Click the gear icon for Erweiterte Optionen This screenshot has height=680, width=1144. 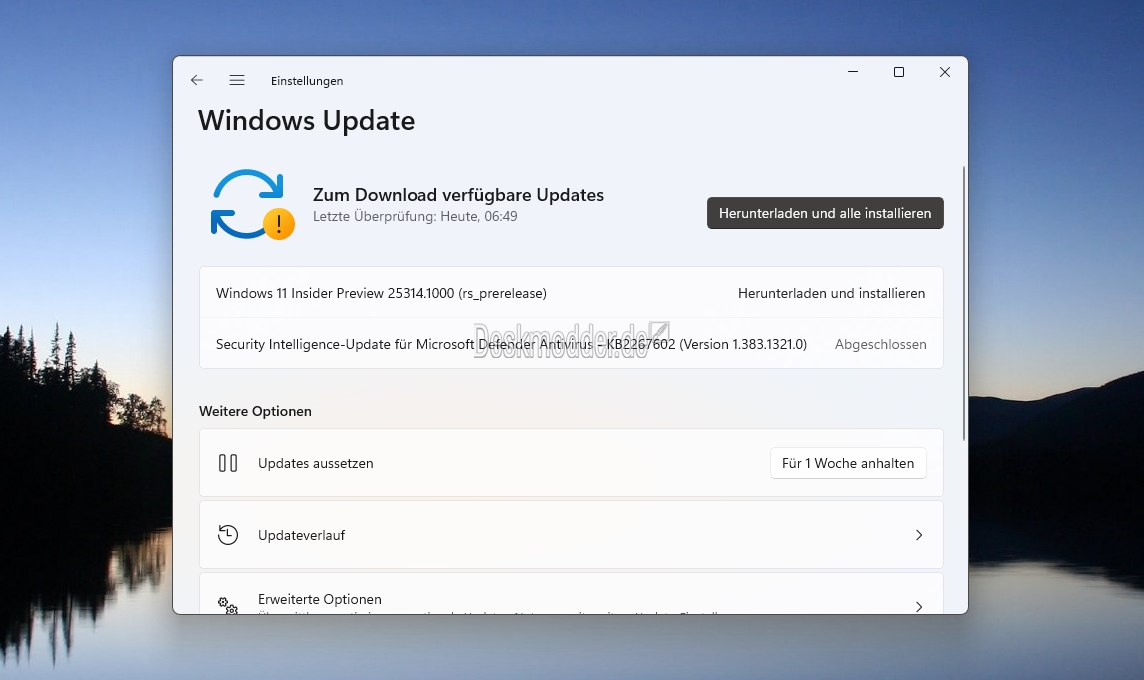(228, 605)
